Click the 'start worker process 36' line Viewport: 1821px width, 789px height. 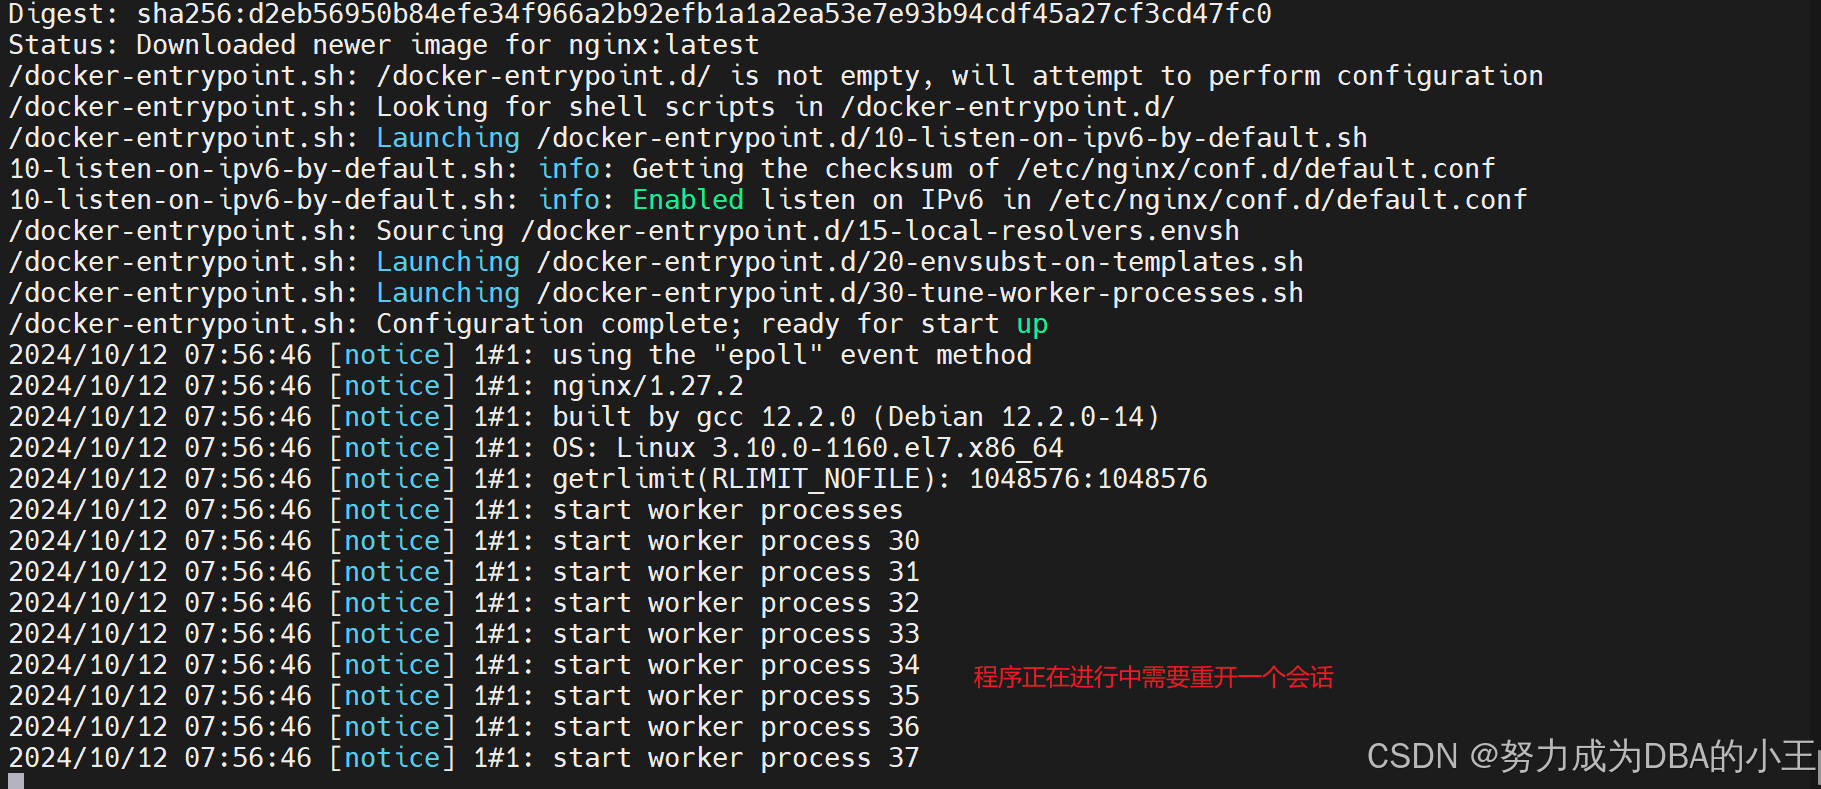[x=464, y=727]
